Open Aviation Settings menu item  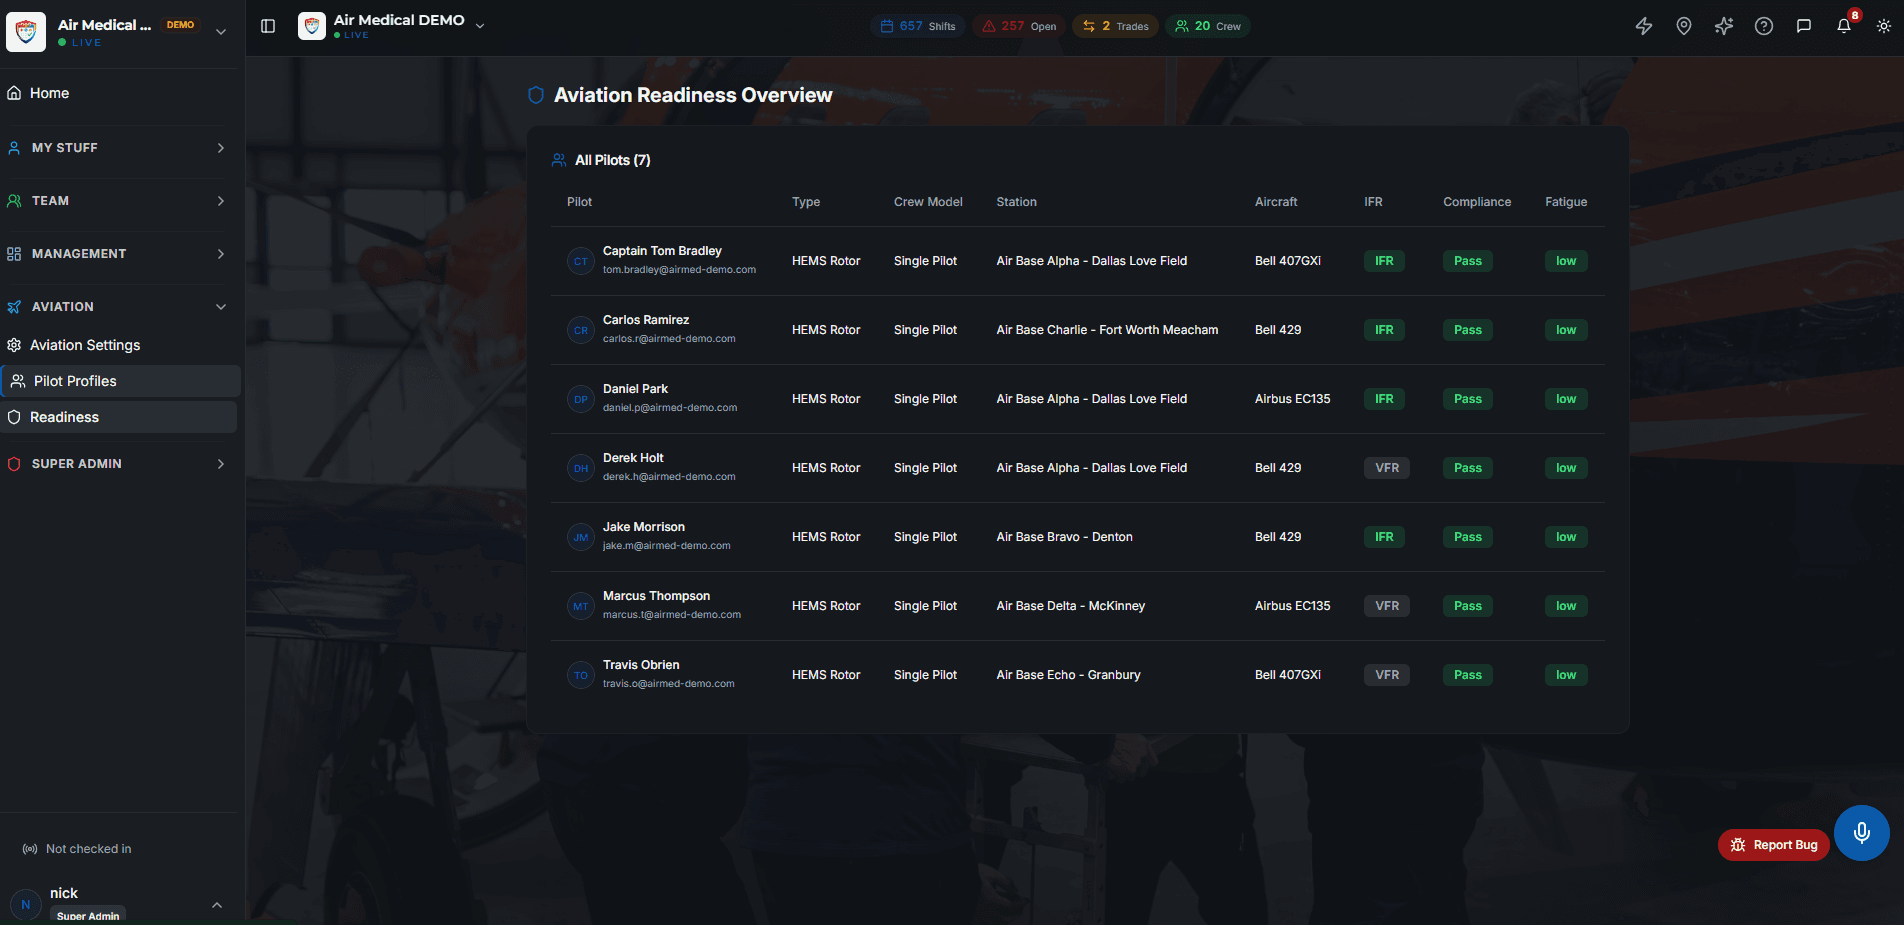[118, 345]
